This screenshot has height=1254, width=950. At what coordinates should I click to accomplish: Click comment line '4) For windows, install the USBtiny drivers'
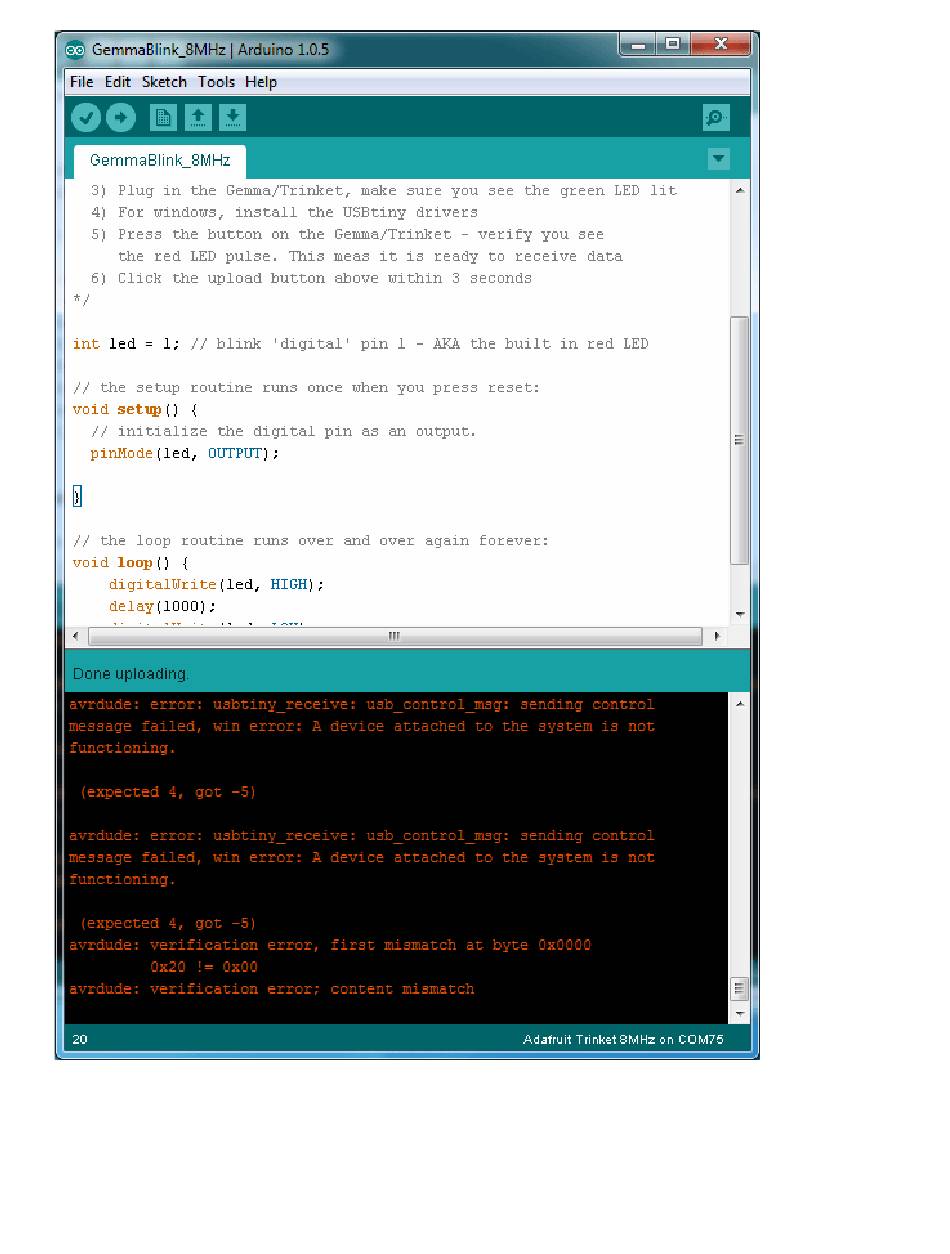[284, 212]
